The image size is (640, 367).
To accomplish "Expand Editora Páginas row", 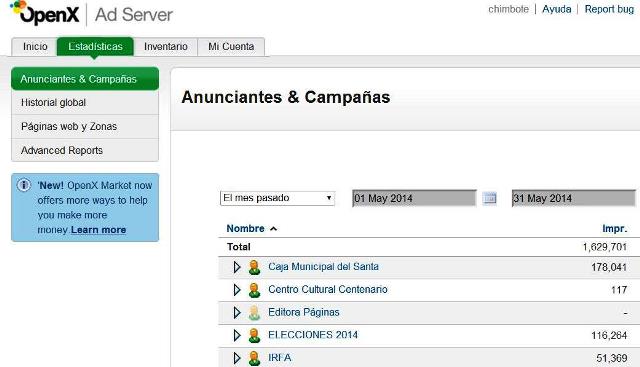I will tap(237, 313).
